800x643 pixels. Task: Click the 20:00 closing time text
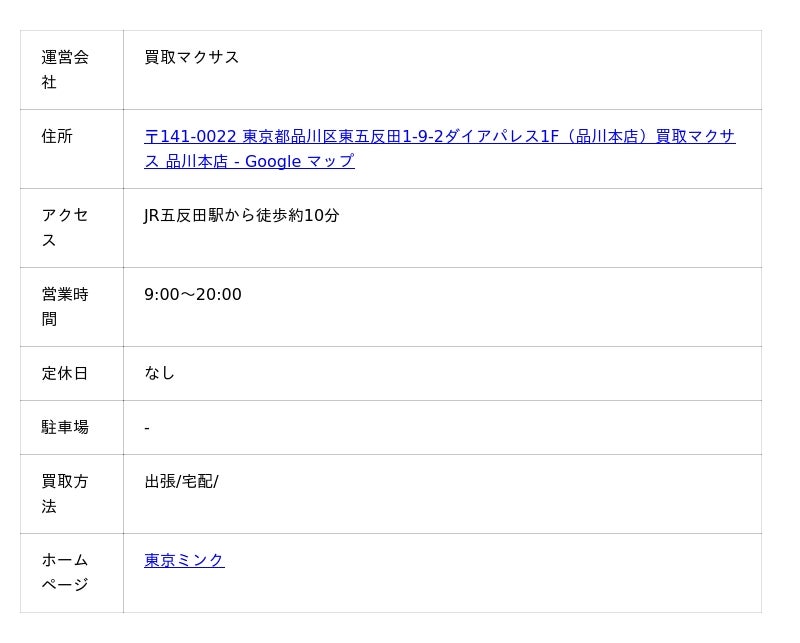click(219, 294)
